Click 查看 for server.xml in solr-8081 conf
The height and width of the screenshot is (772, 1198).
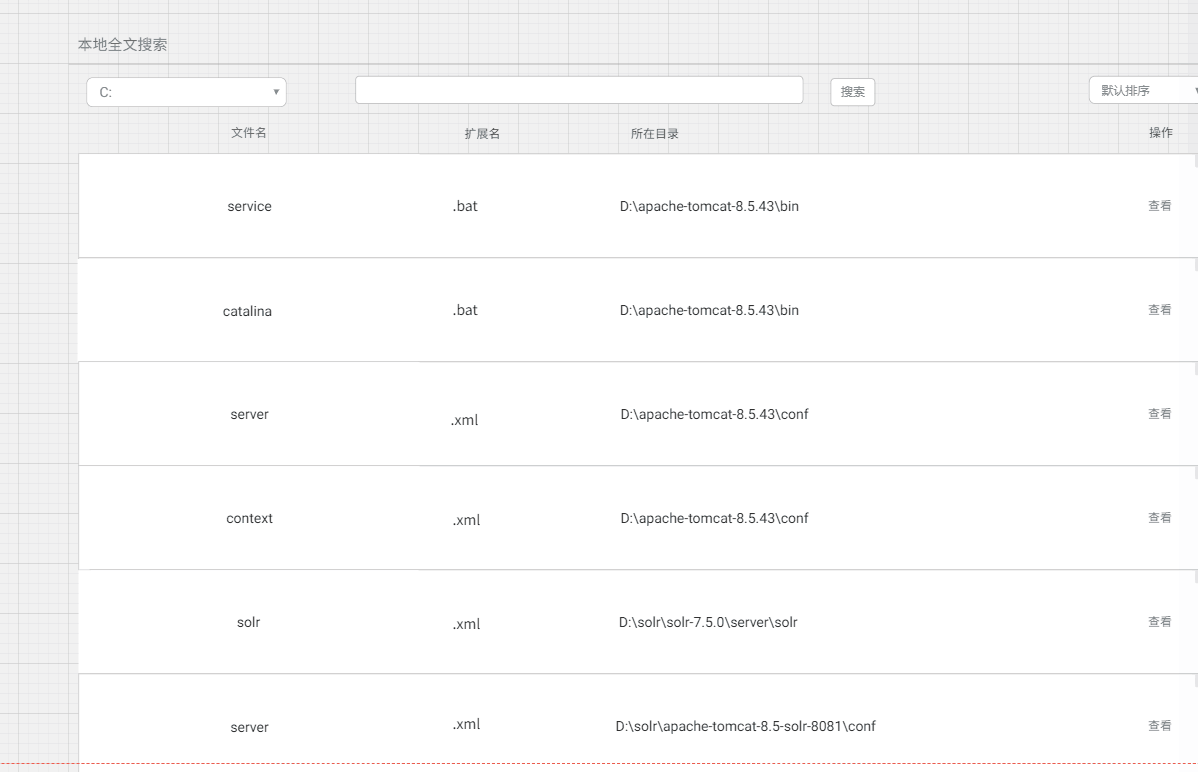point(1159,726)
